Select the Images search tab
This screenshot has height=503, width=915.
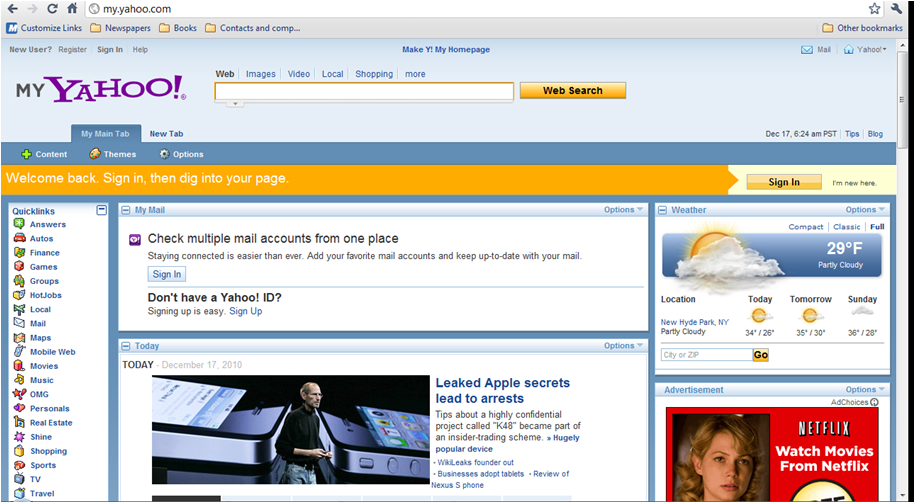[x=260, y=74]
